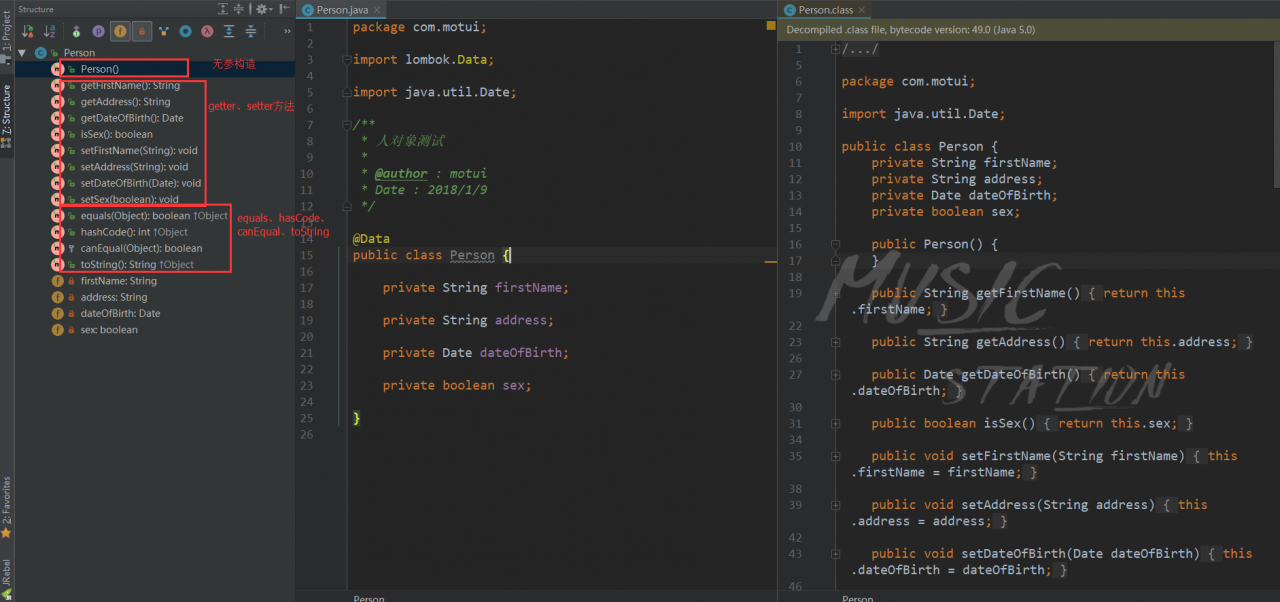The image size is (1280, 602).
Task: Toggle the Show Fields filter
Action: click(120, 32)
